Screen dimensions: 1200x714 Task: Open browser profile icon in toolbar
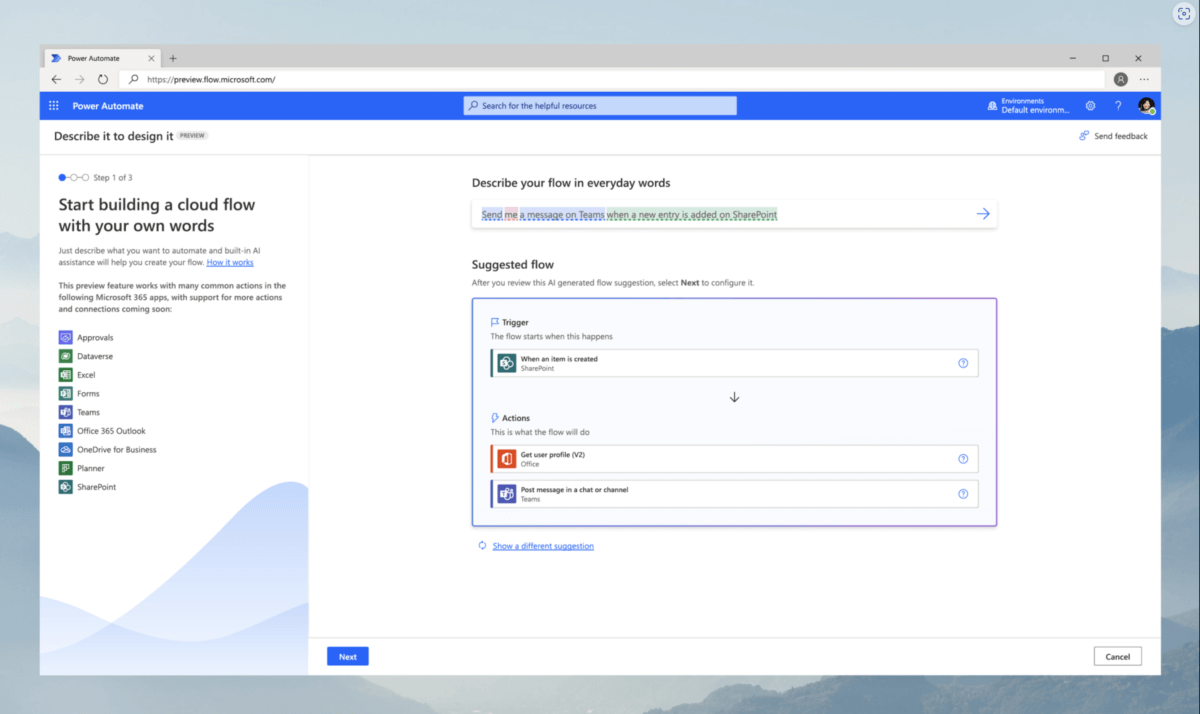tap(1121, 79)
